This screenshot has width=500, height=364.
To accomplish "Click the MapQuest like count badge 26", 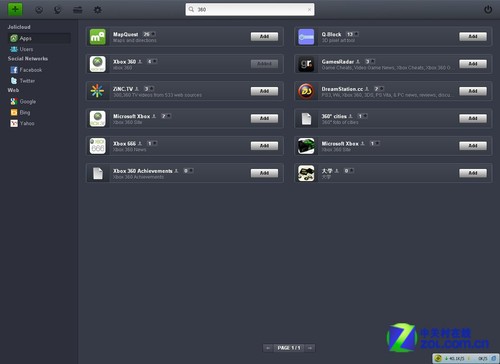I will tap(149, 34).
